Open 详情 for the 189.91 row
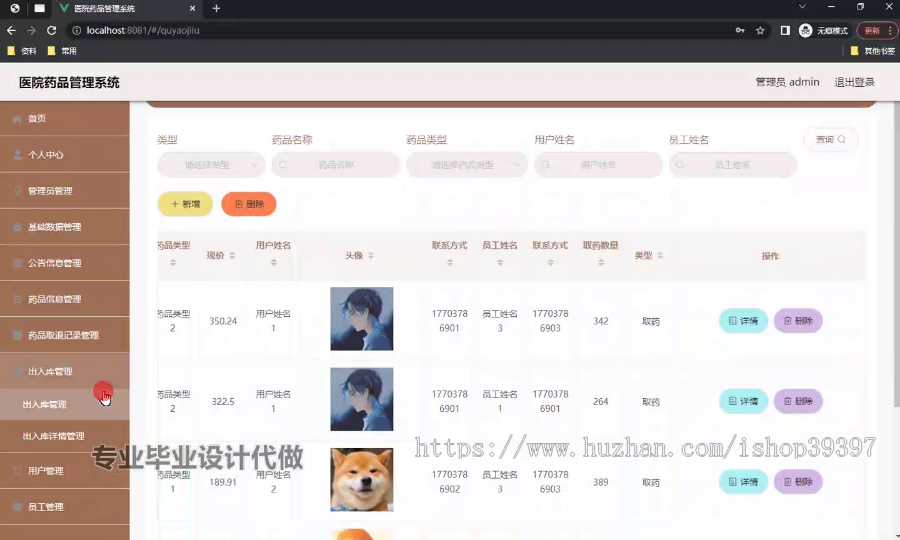 [743, 481]
